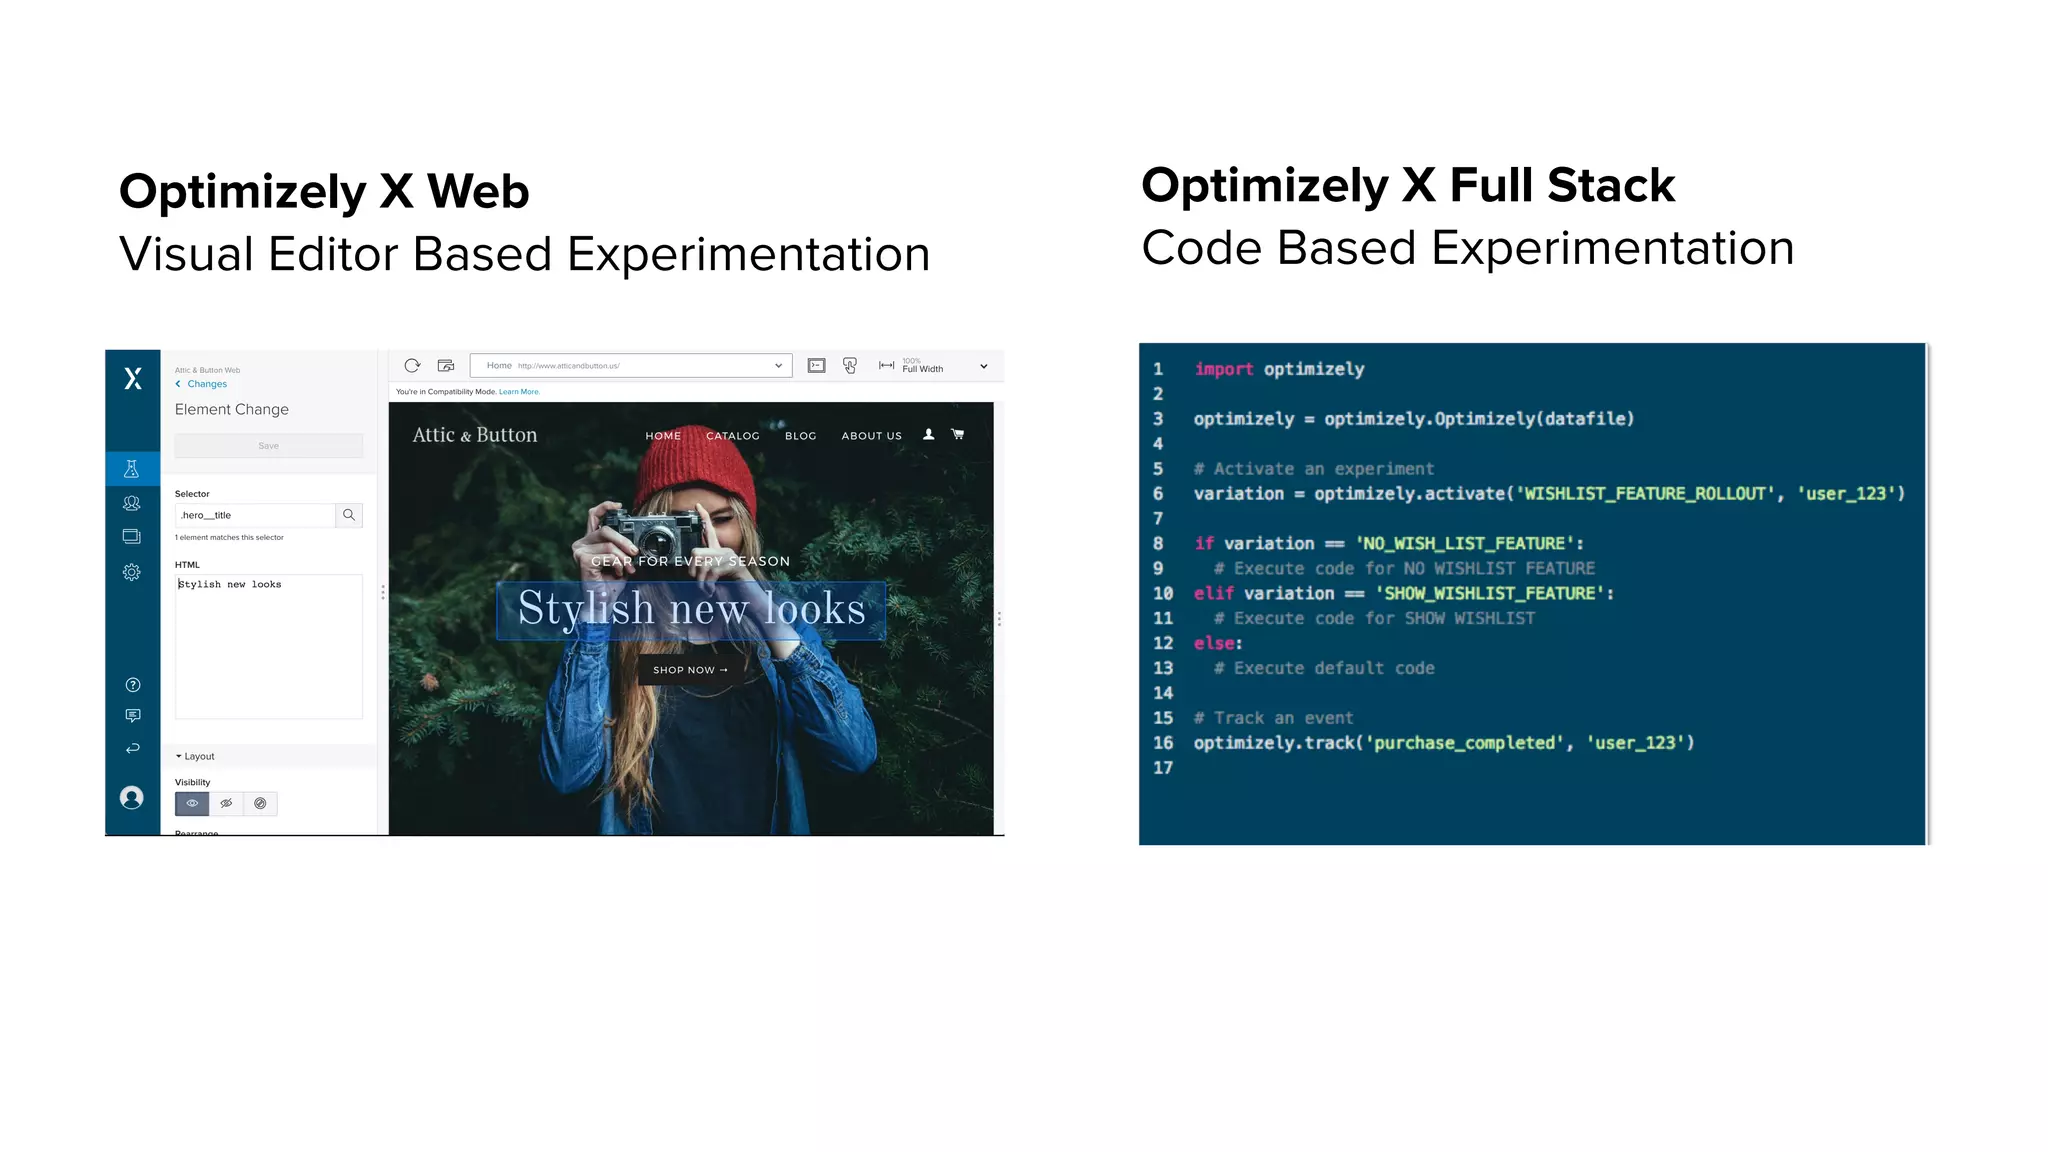Select the removed visibility option
The width and height of the screenshot is (2048, 1152).
(260, 803)
